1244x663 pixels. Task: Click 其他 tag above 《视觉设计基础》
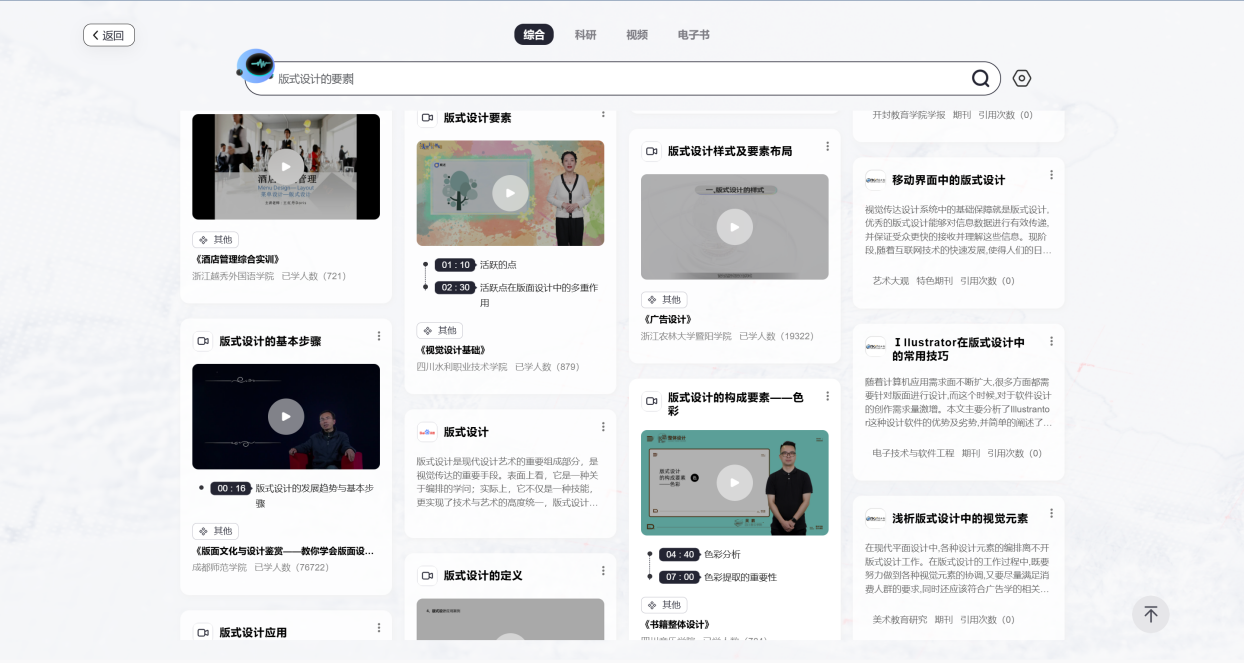[x=440, y=330]
